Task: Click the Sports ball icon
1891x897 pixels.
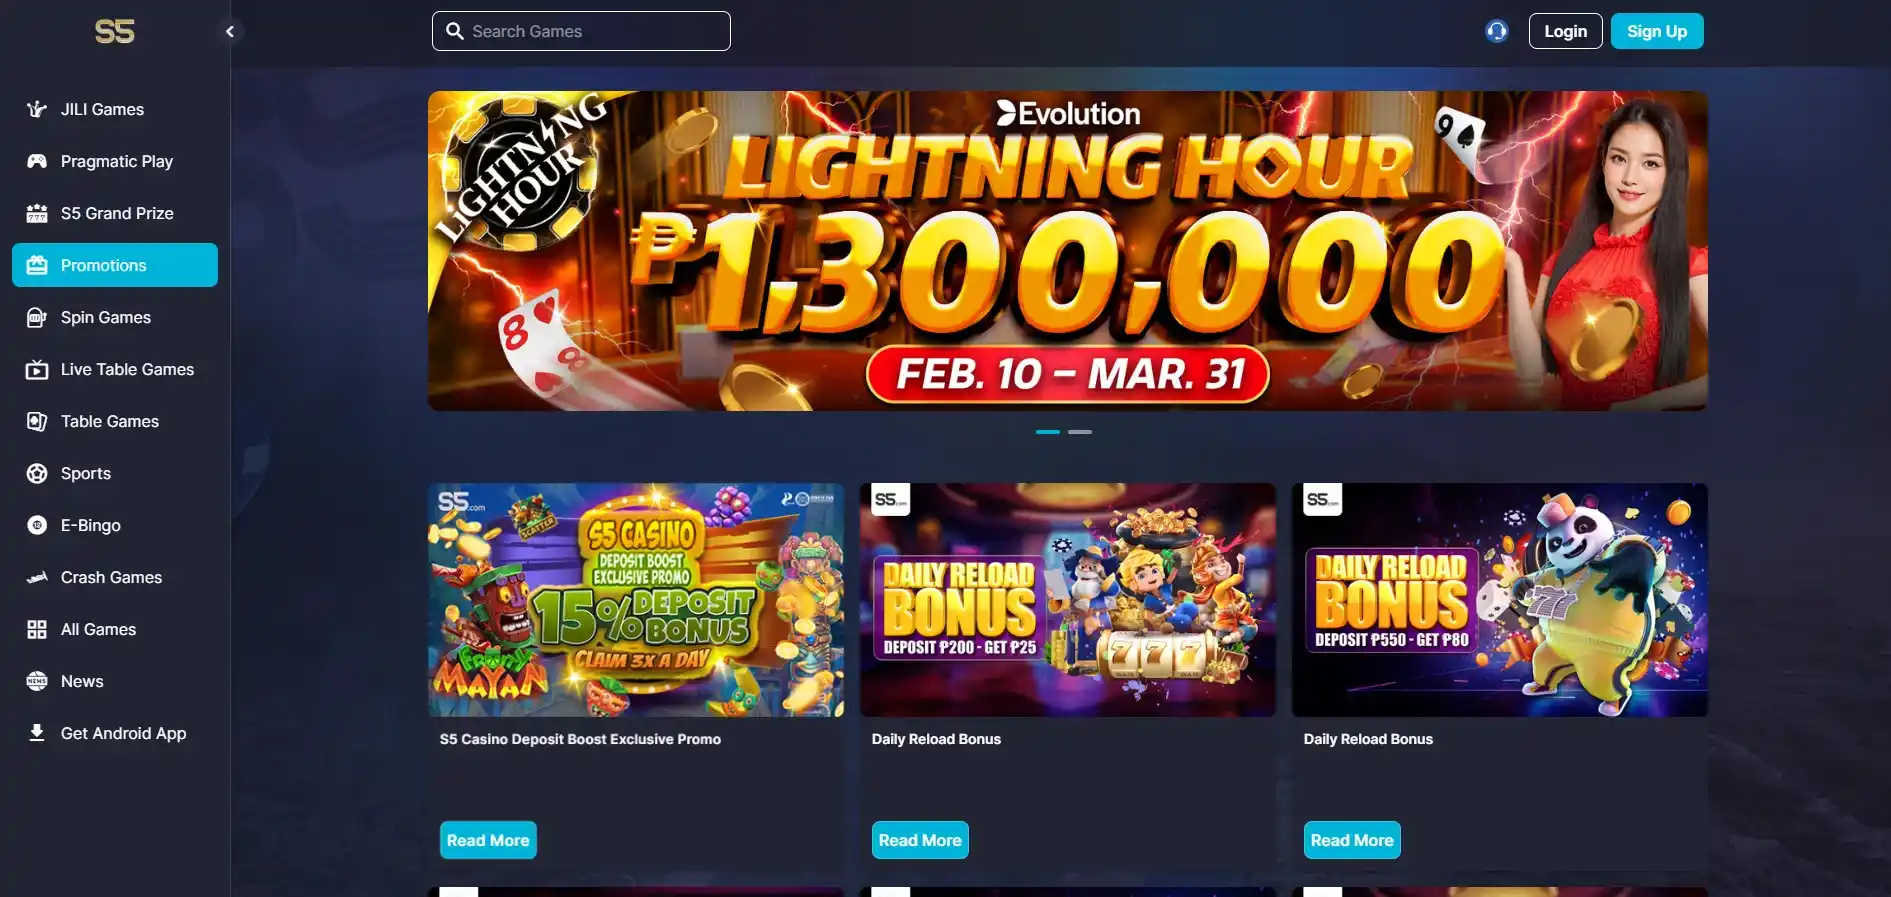Action: (37, 473)
